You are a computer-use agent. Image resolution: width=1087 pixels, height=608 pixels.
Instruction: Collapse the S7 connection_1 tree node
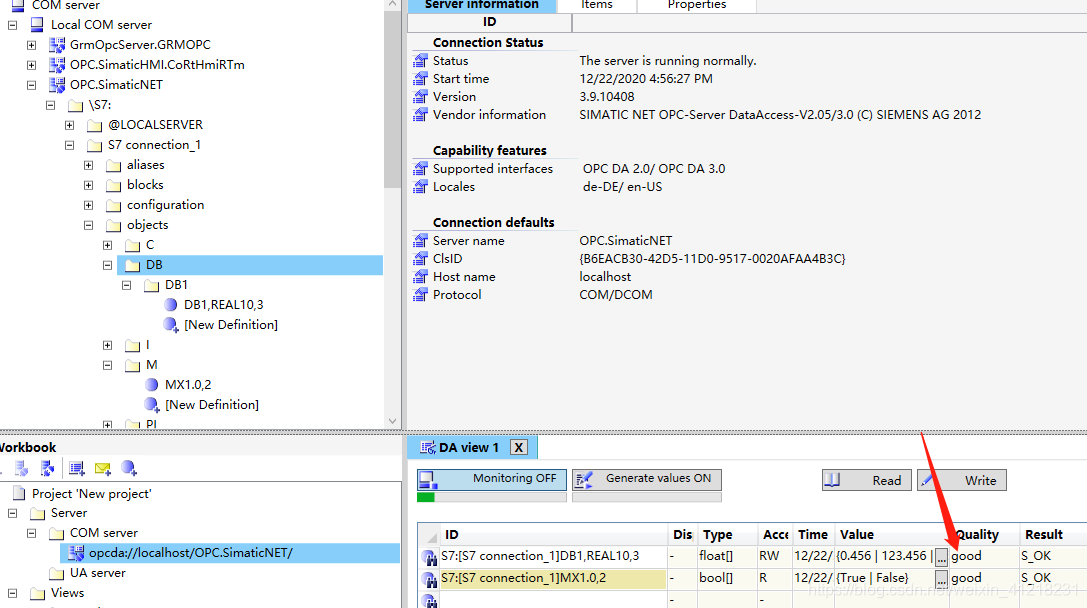point(68,144)
